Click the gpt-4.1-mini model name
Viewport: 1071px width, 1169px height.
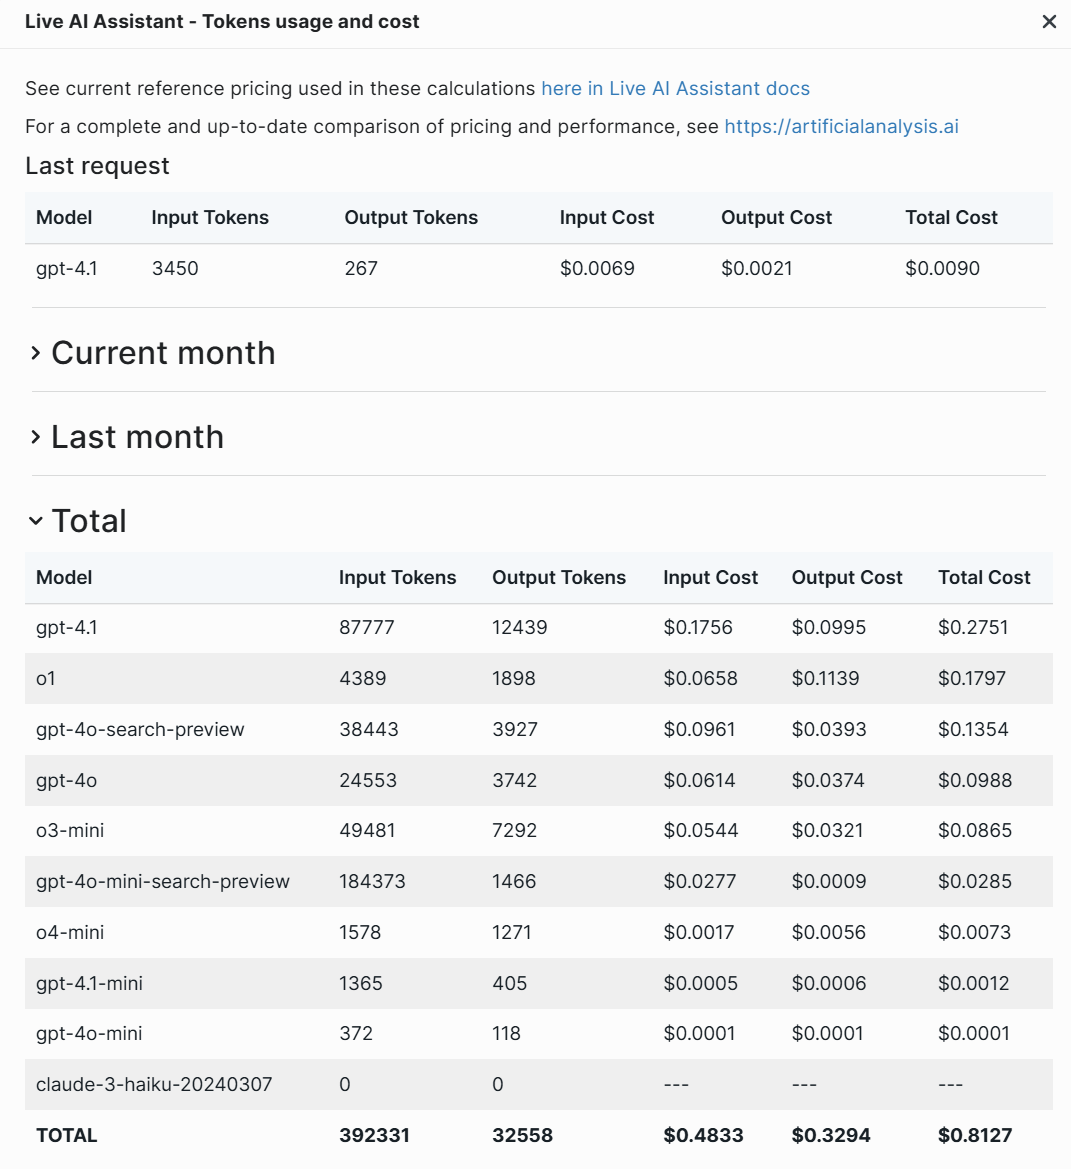coord(89,983)
